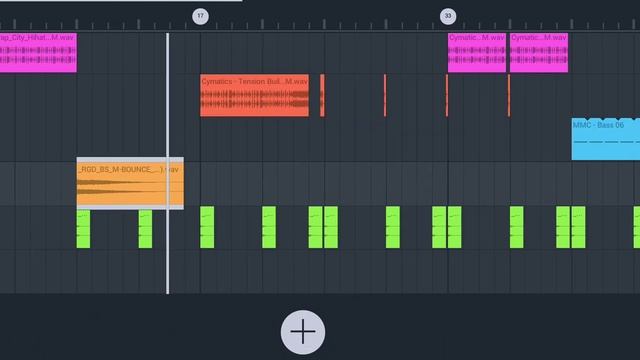Select the orange RGD_BS_M-BOUNCE wav clip

pyautogui.click(x=130, y=183)
